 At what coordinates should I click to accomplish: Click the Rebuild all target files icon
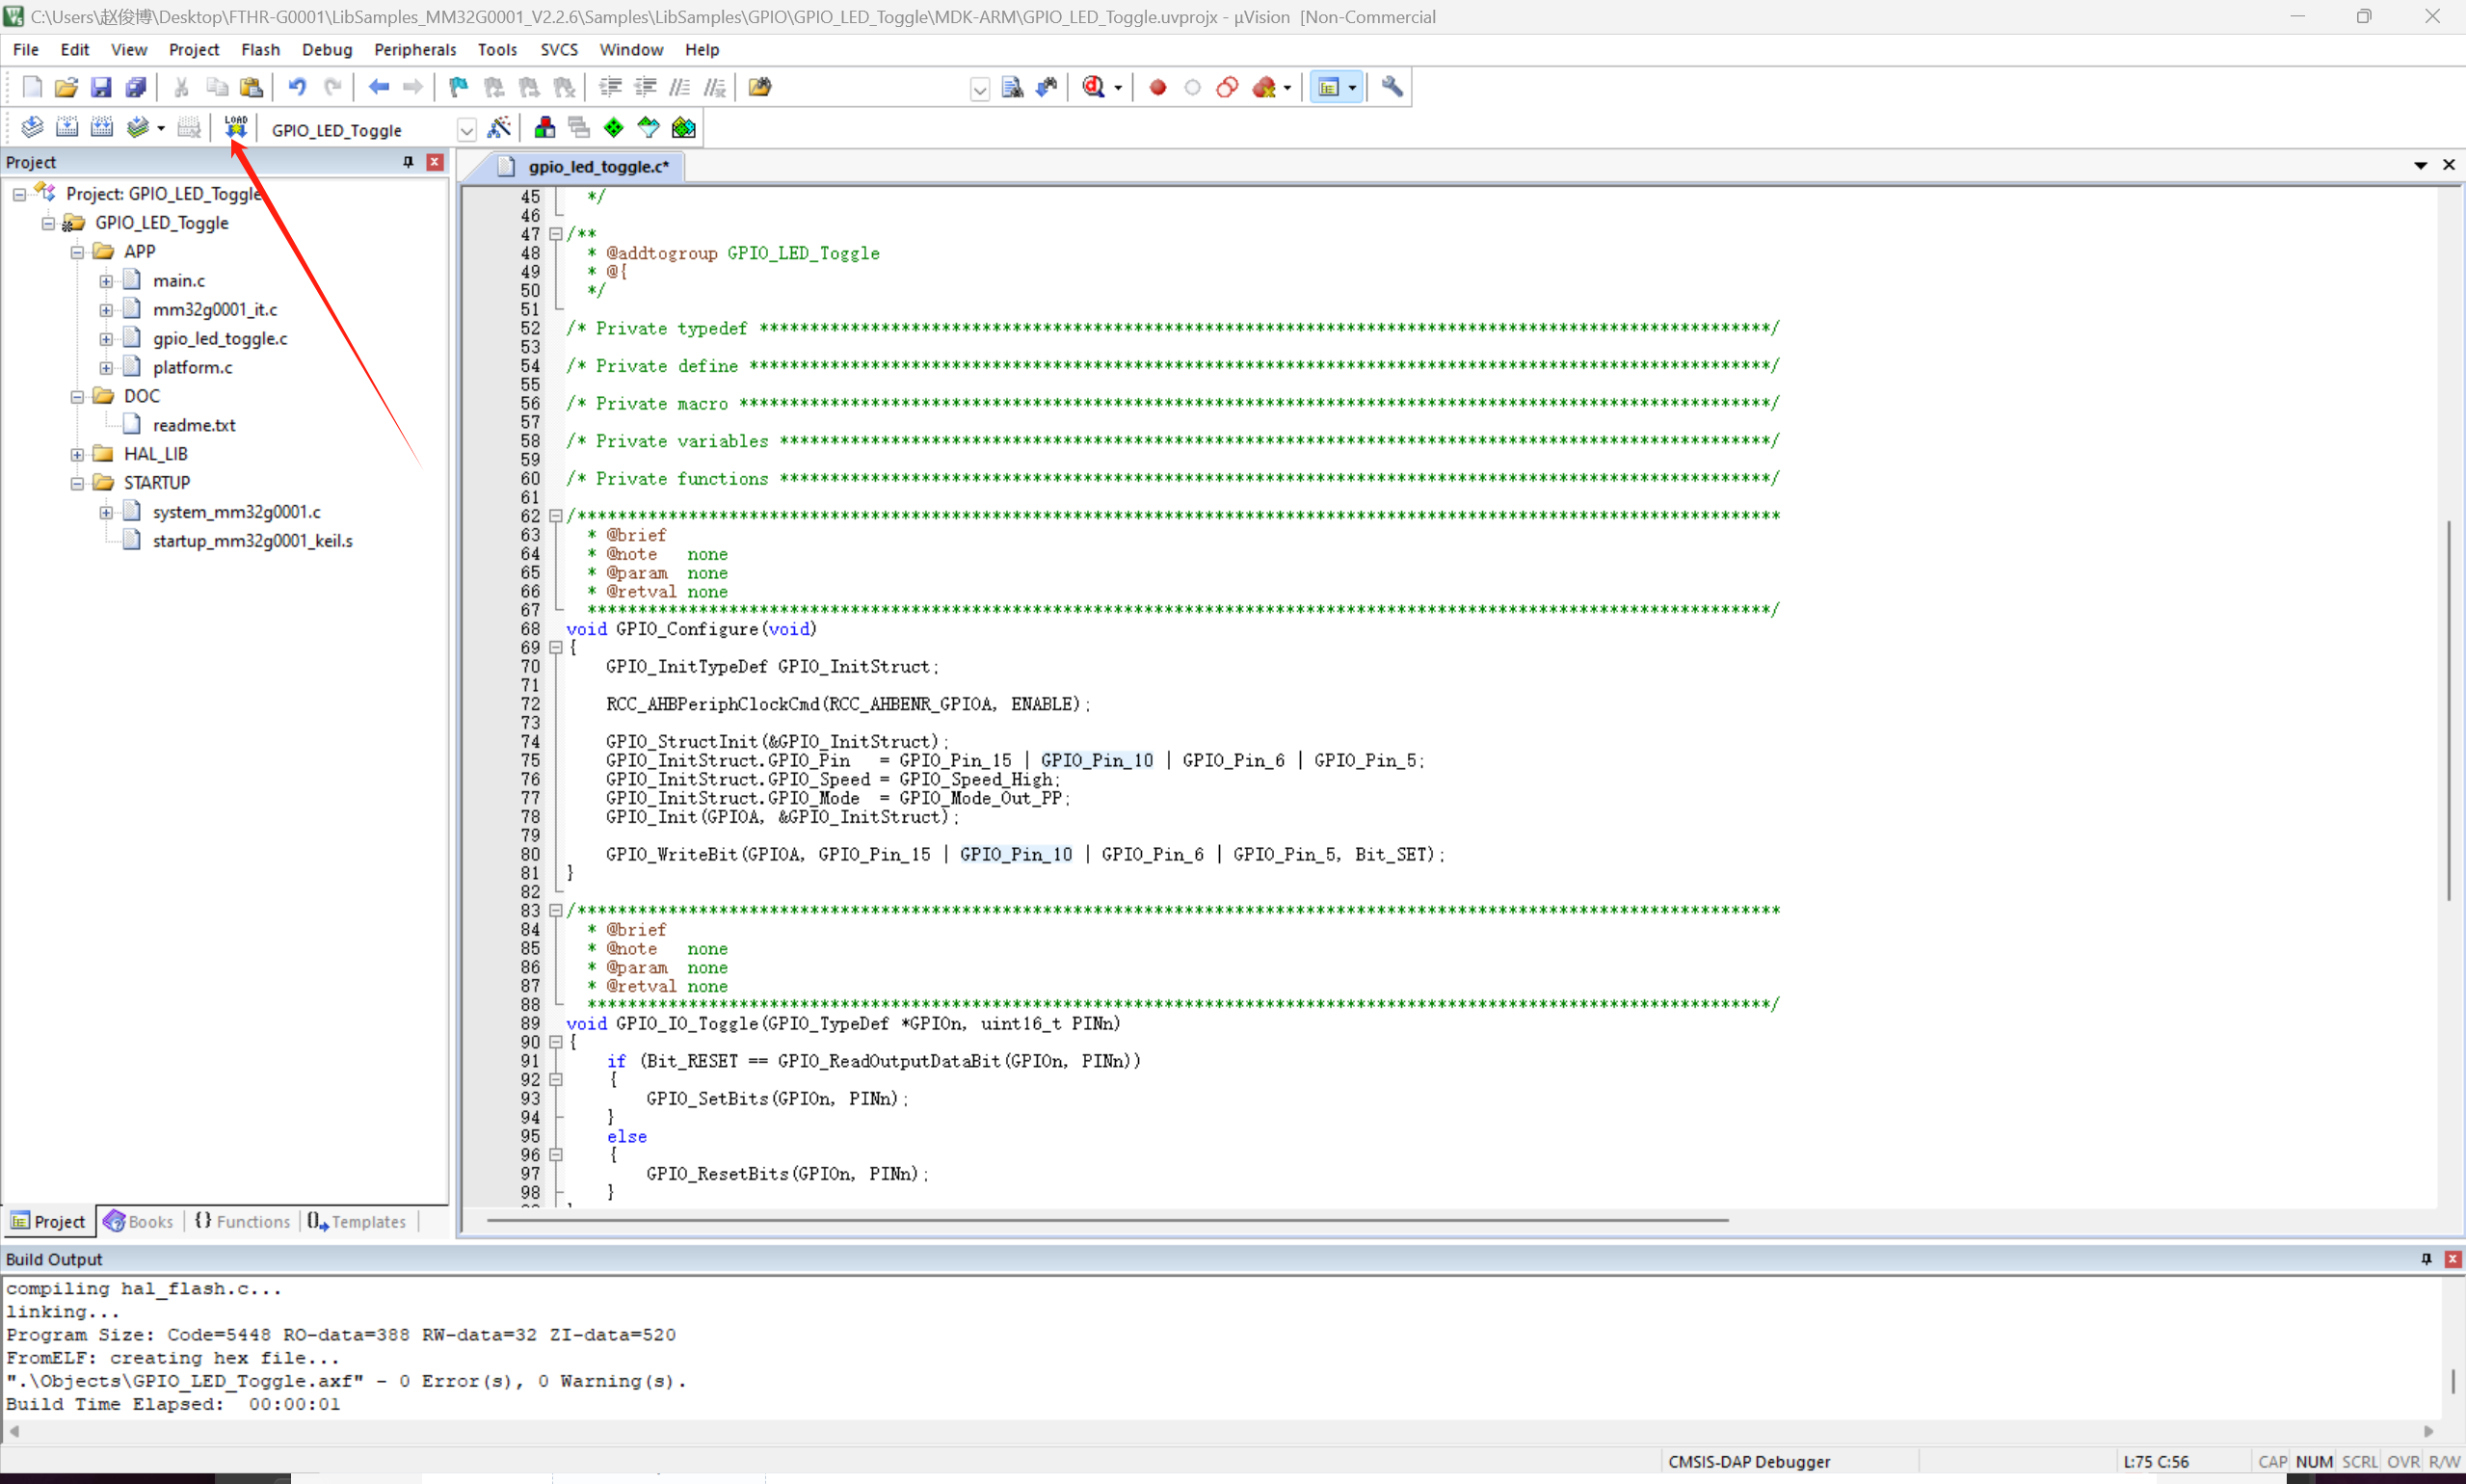point(101,127)
